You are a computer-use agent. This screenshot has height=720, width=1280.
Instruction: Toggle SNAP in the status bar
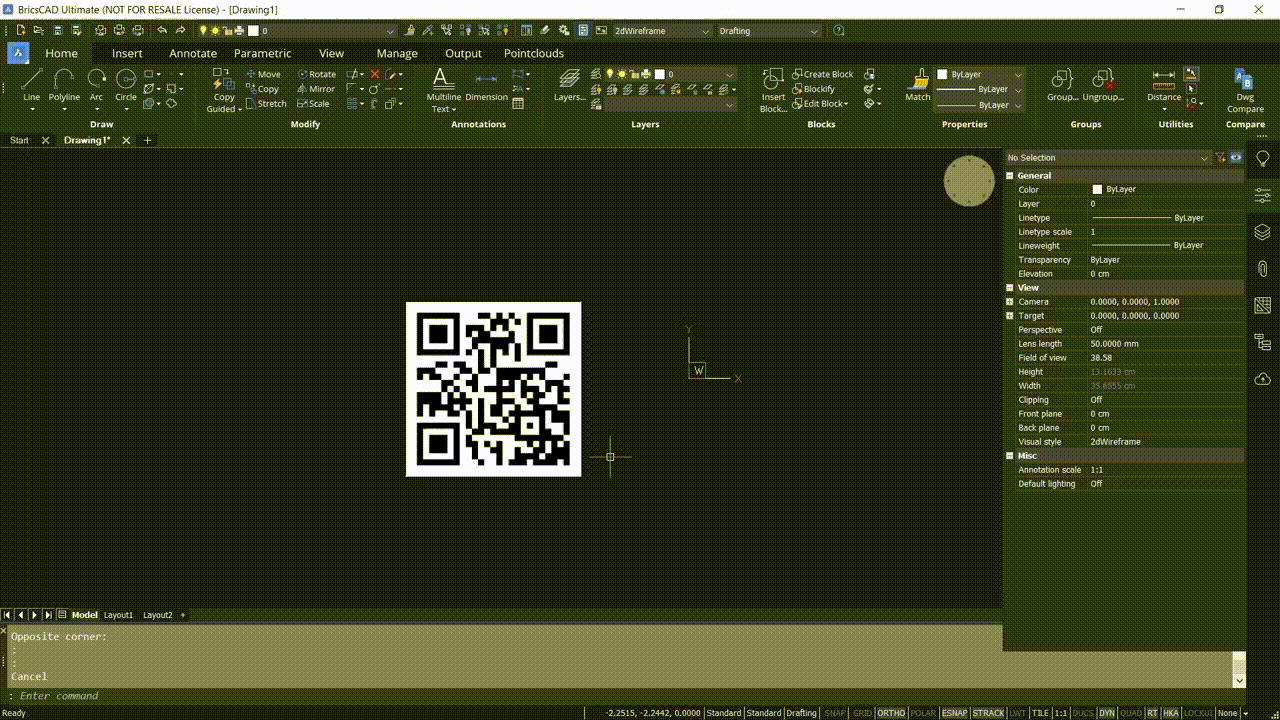click(x=834, y=713)
